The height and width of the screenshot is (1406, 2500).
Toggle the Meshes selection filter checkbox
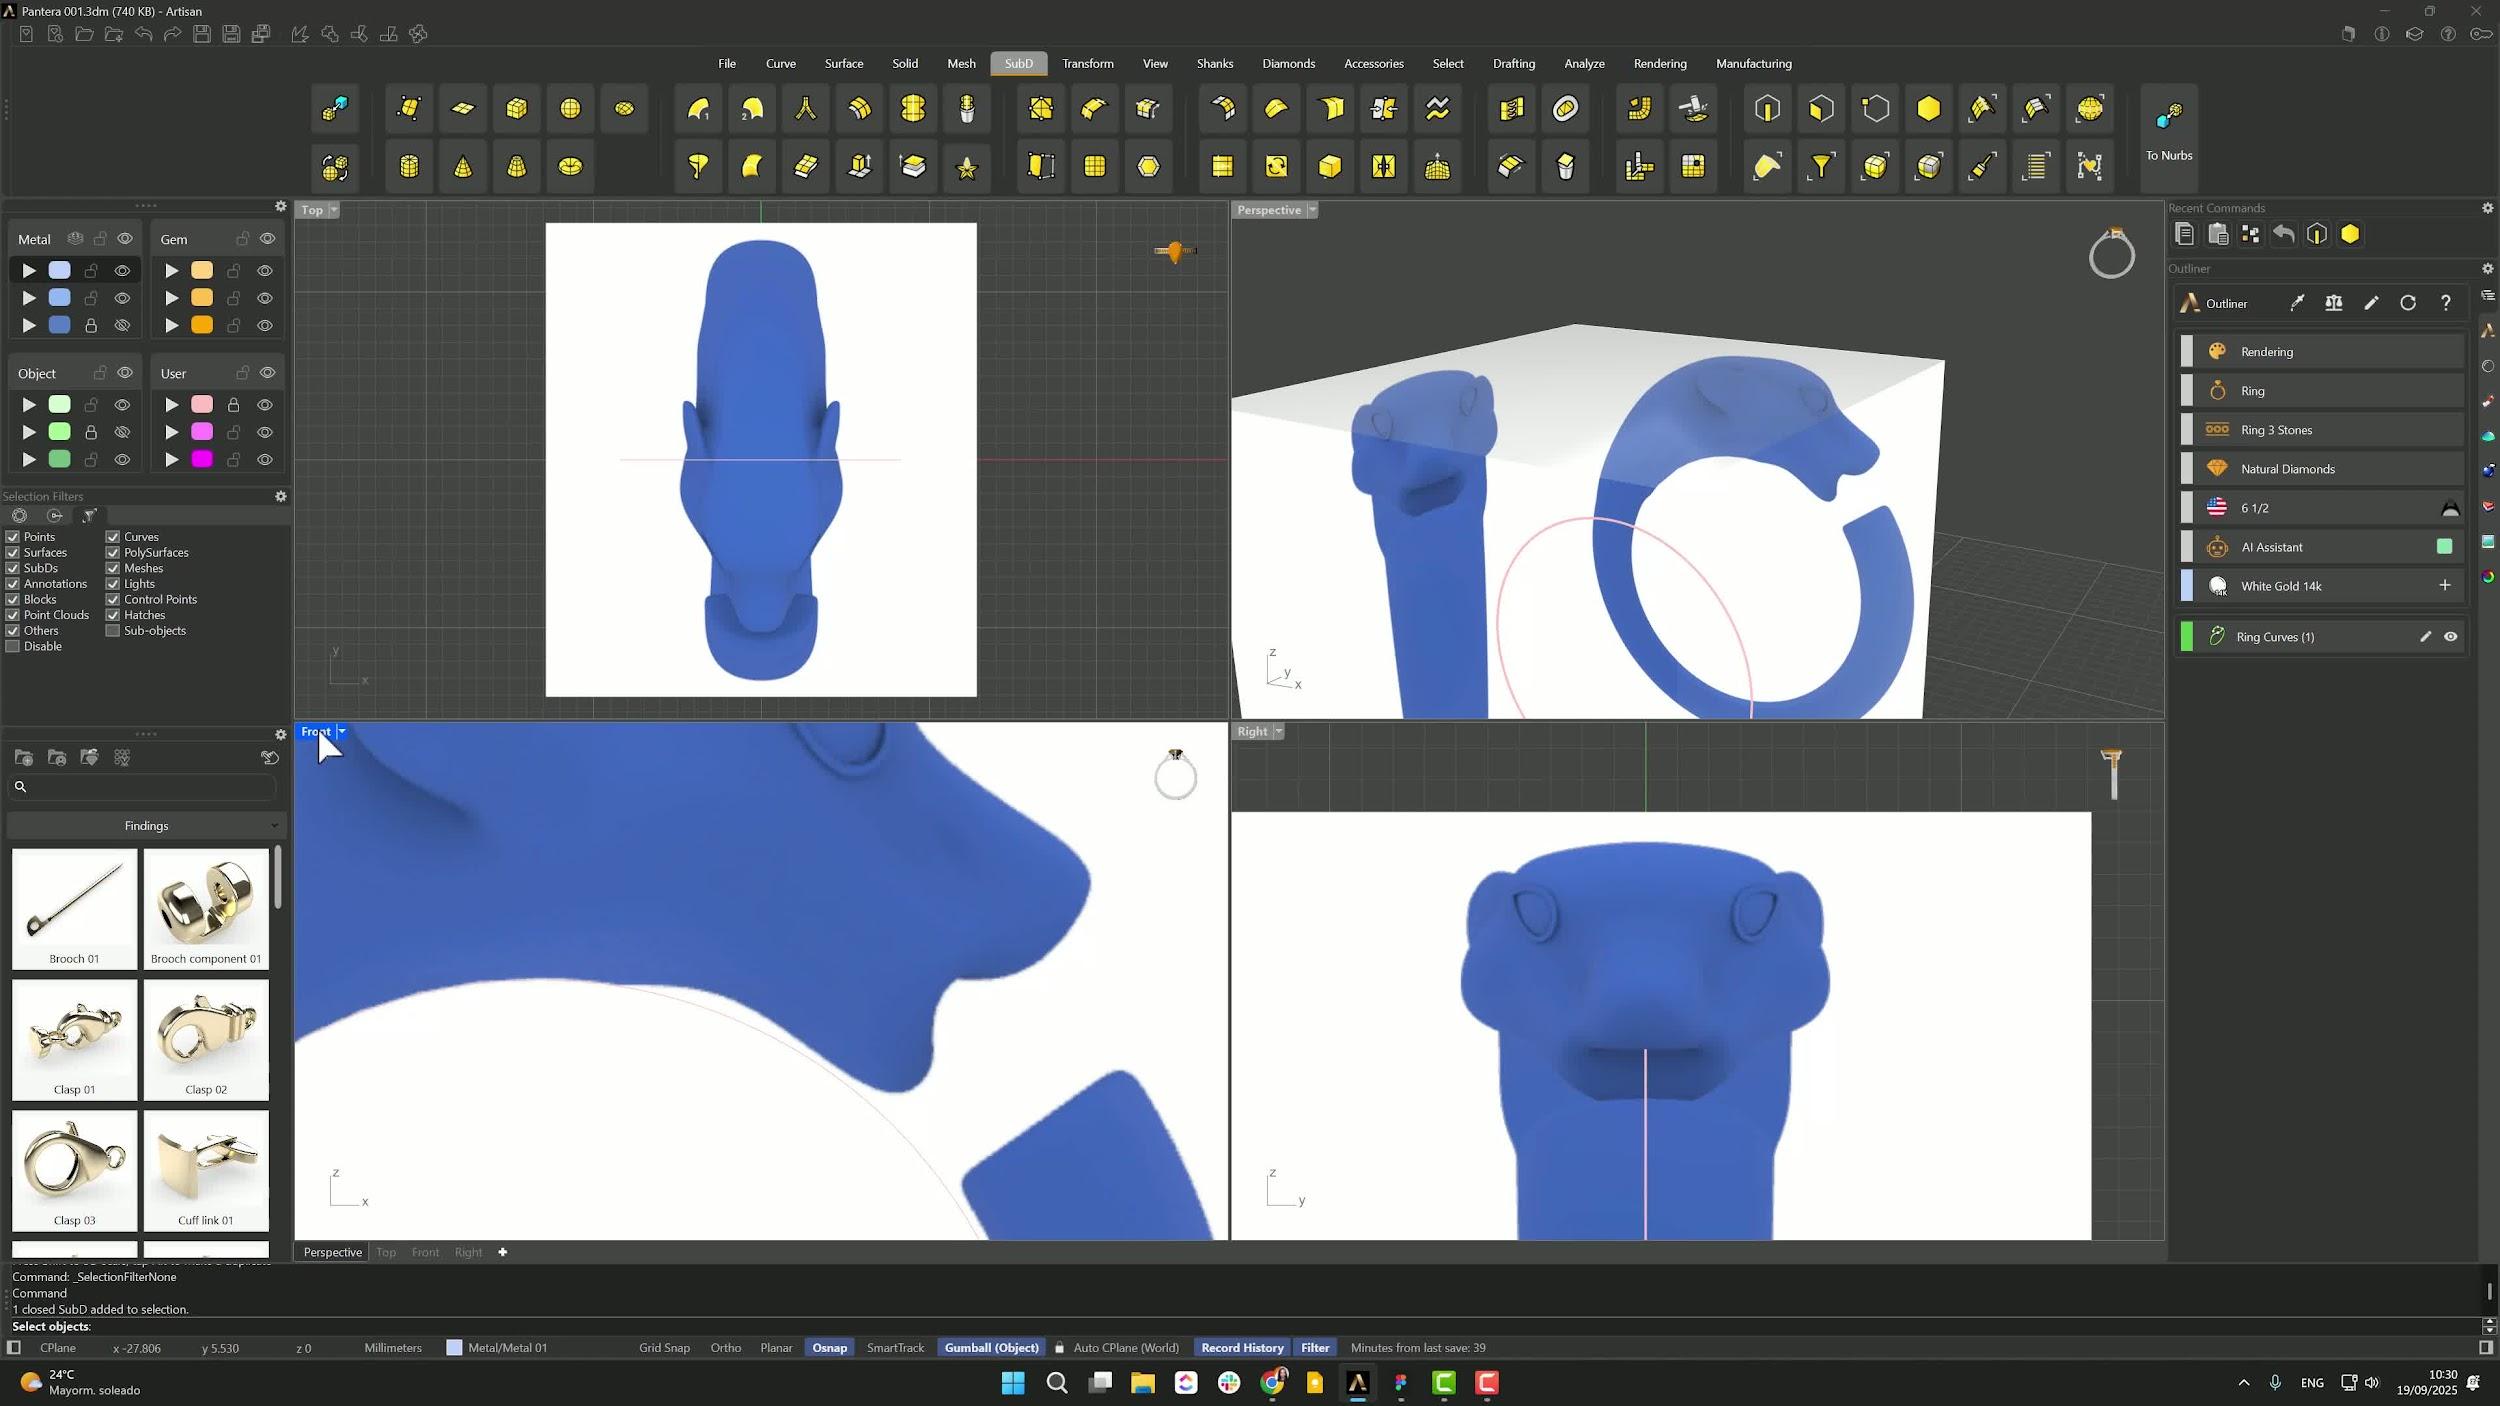113,568
